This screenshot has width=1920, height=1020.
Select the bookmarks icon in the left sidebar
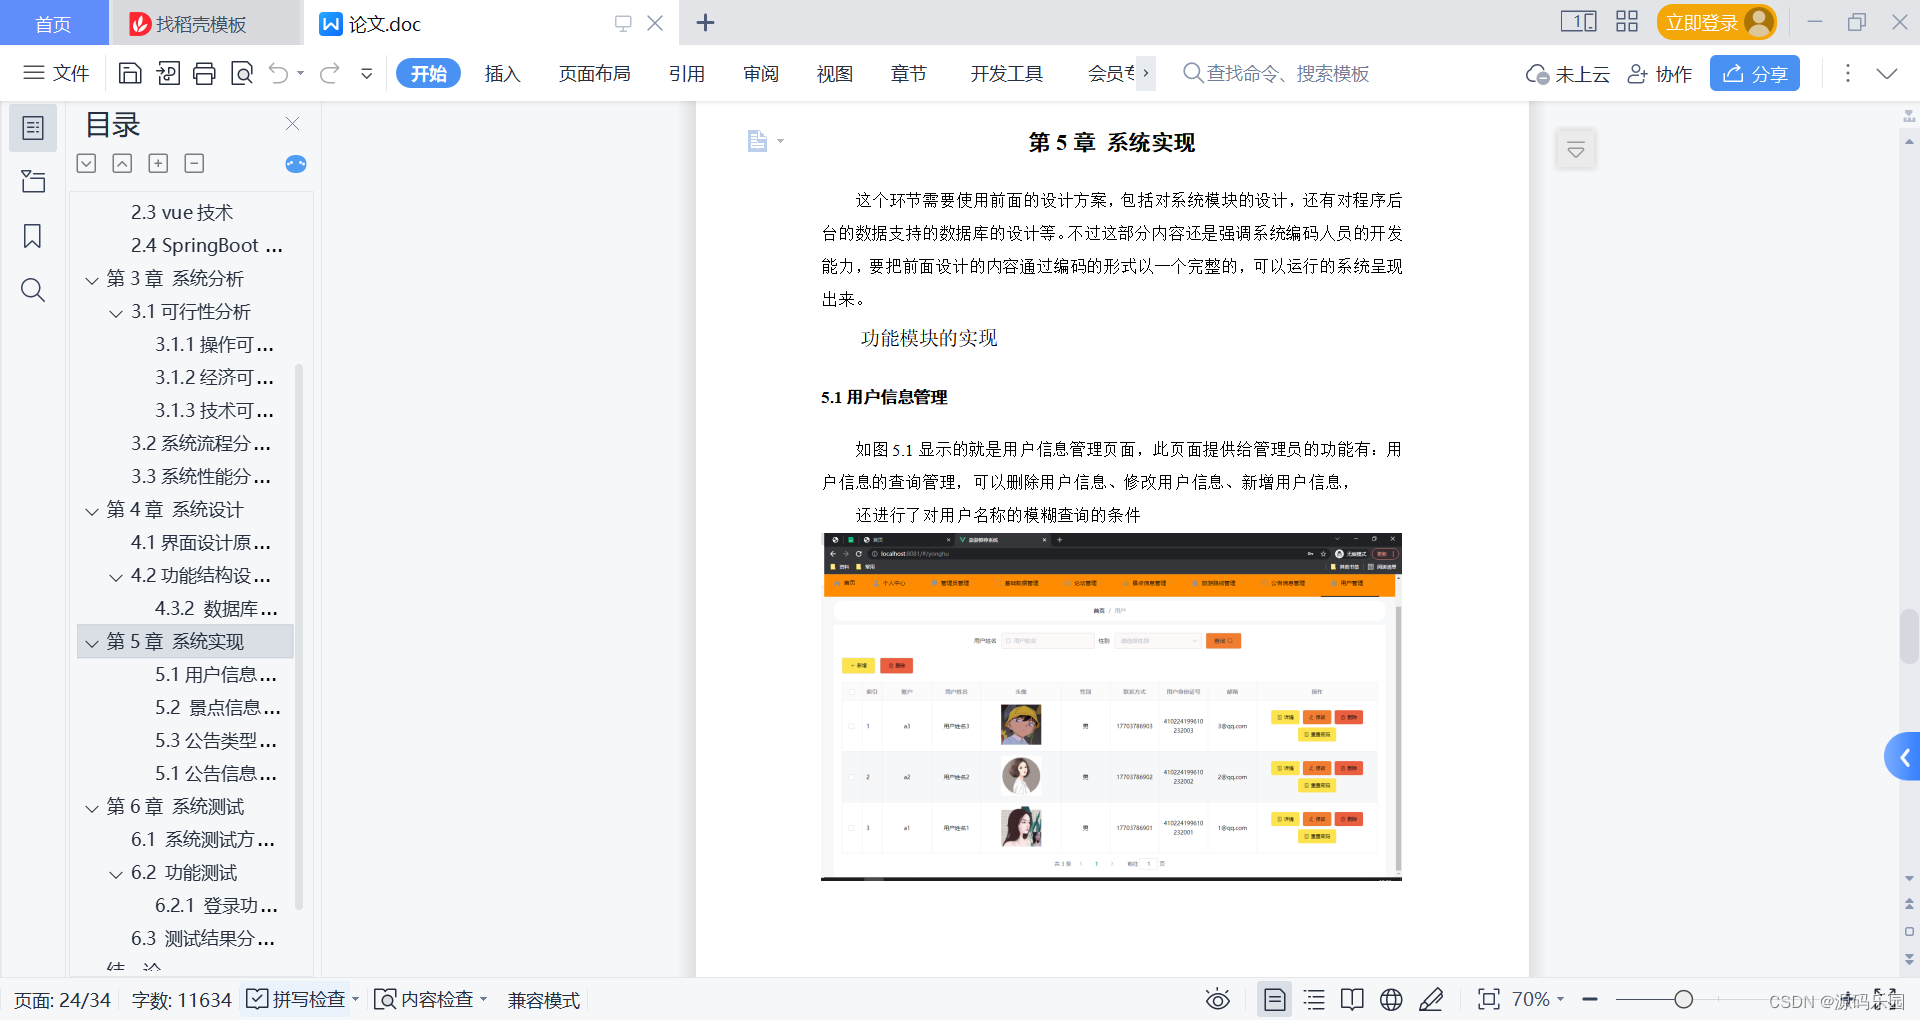(33, 236)
